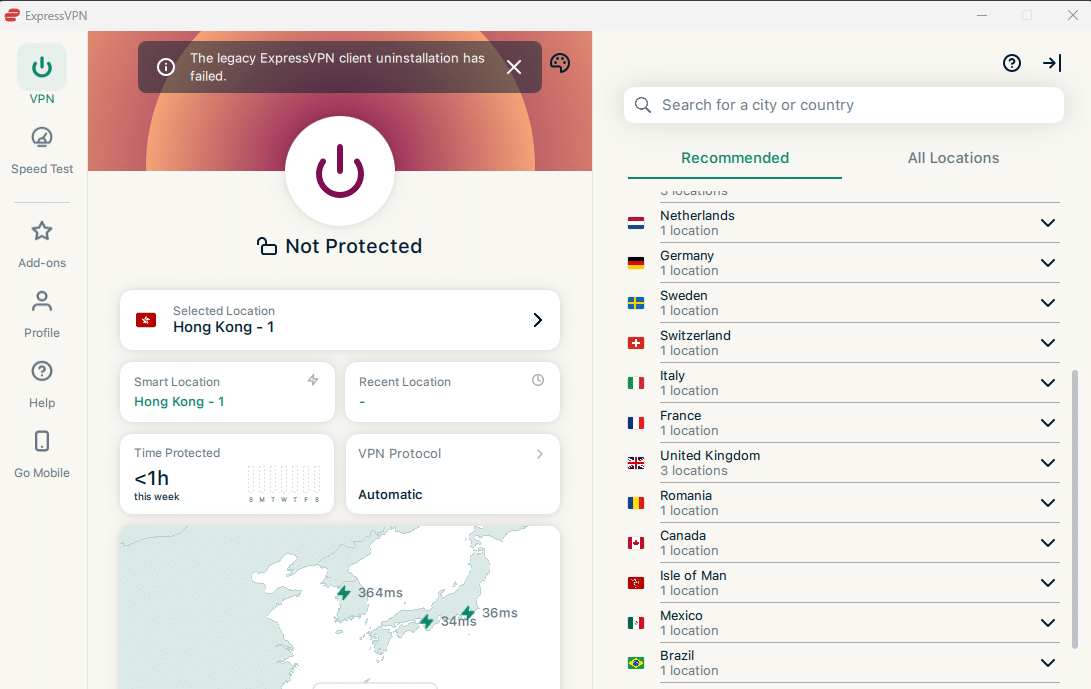Viewport: 1091px width, 689px height.
Task: Open the language selector globe icon
Action: [559, 63]
